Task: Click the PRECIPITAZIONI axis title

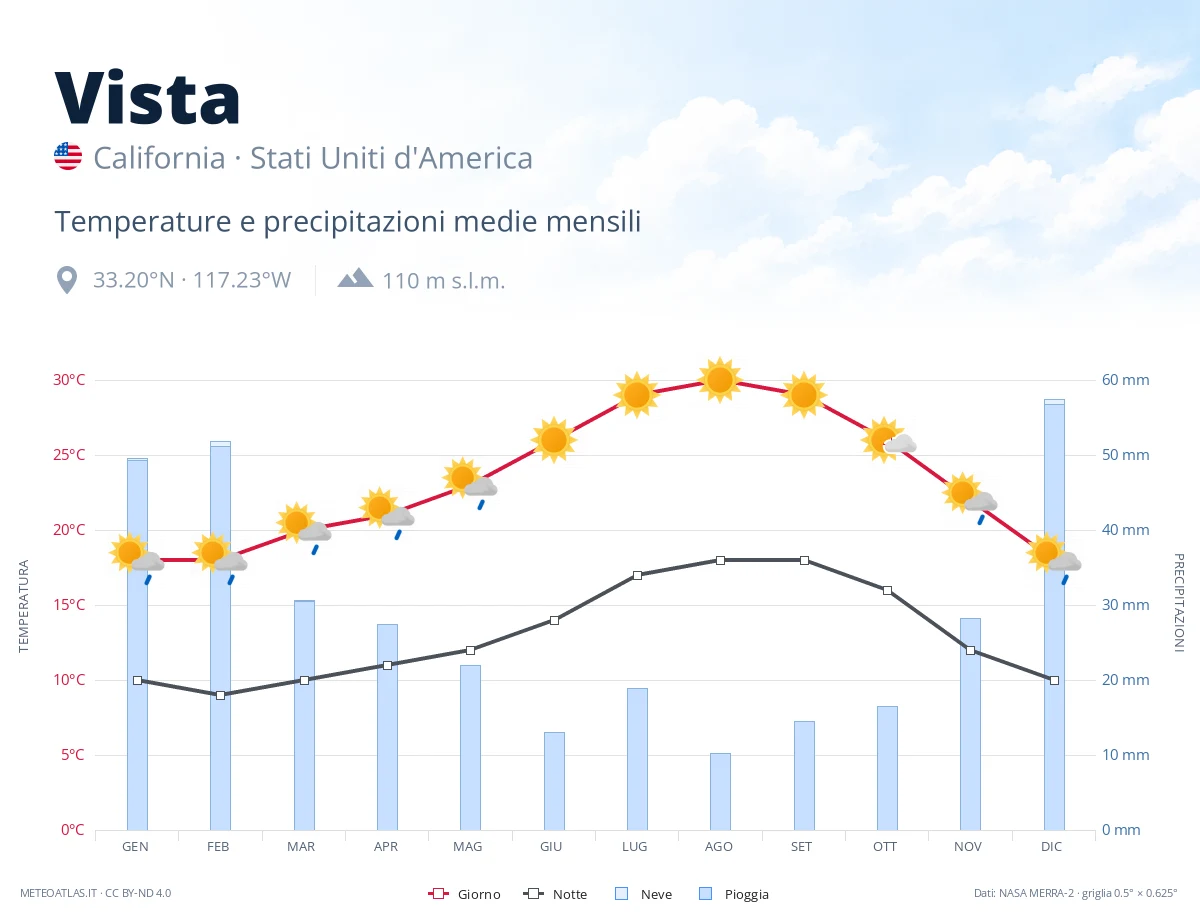Action: [1178, 603]
